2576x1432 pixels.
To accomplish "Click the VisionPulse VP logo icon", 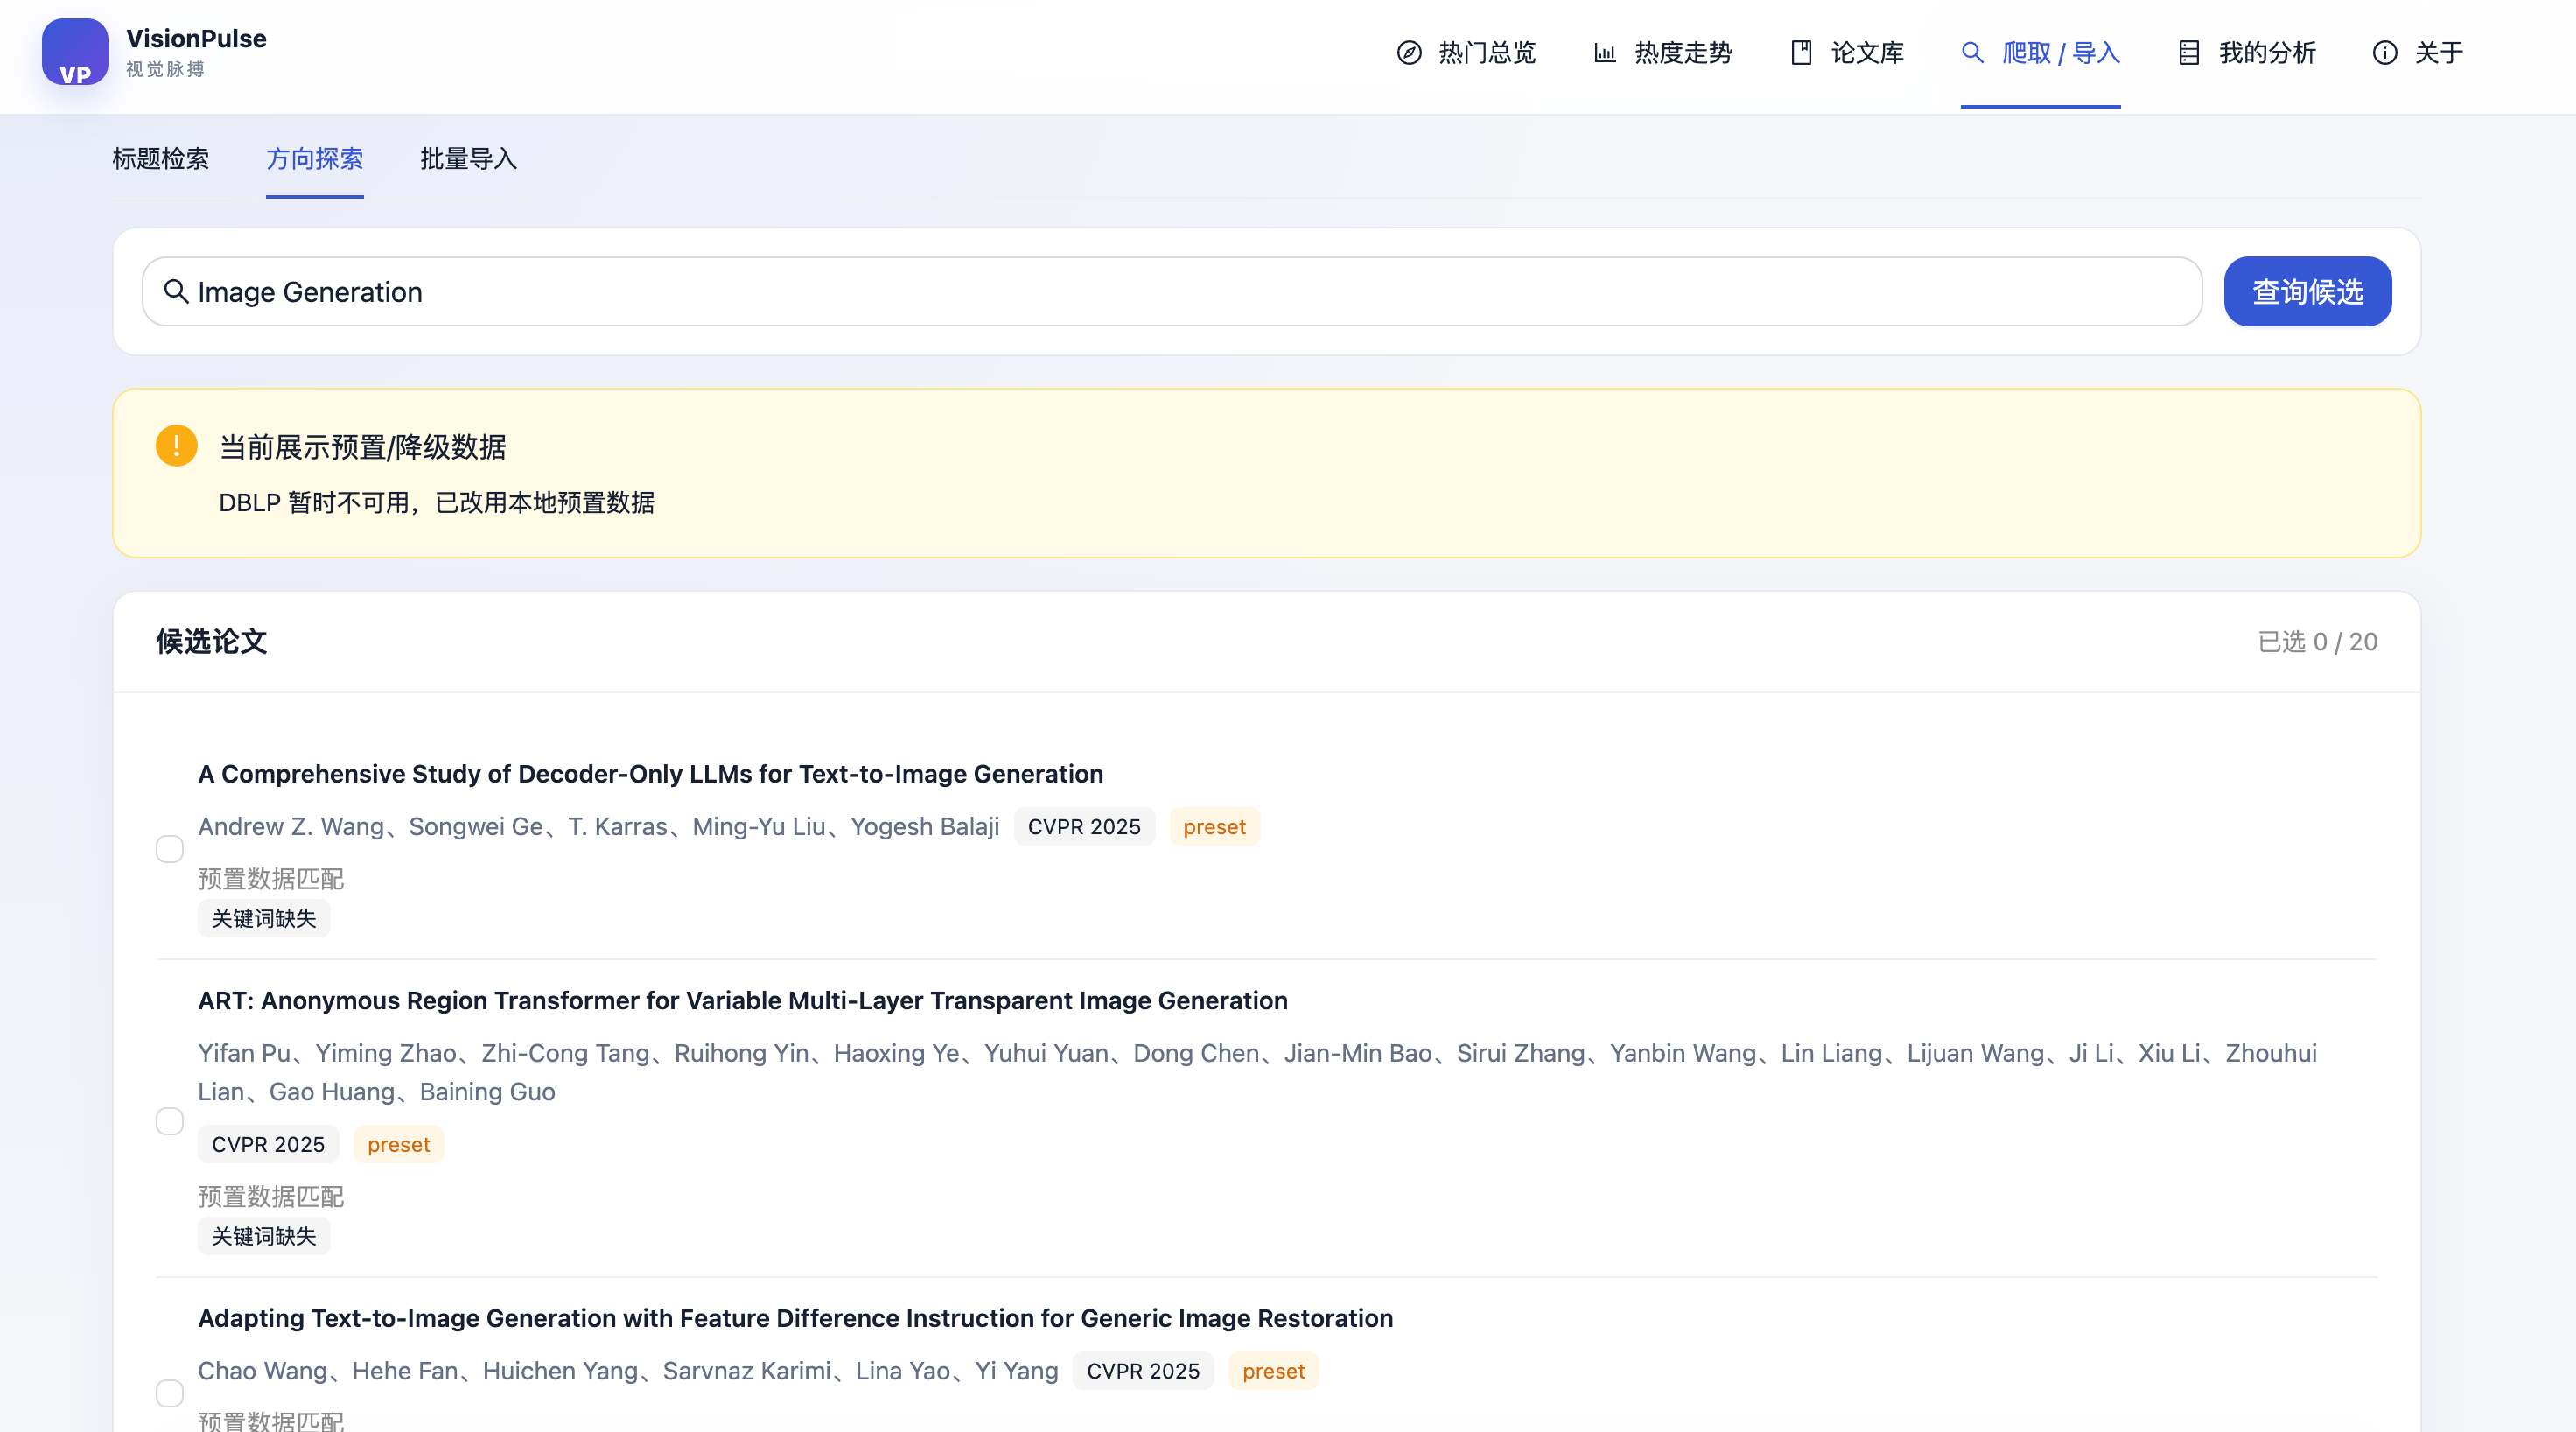I will pyautogui.click(x=75, y=52).
